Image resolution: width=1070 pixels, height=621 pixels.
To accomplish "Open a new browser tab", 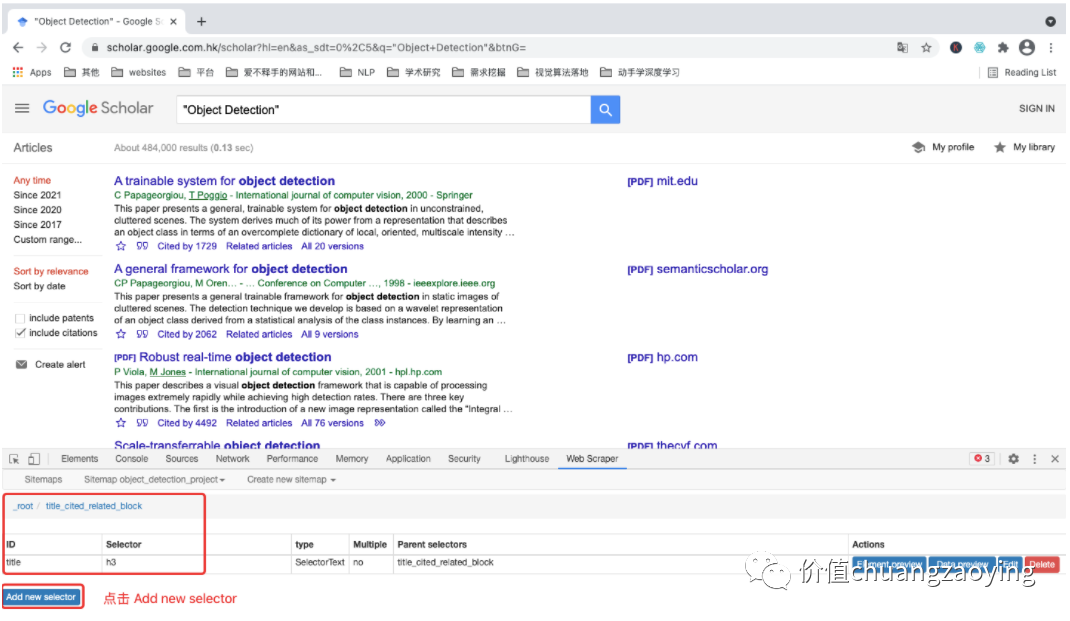I will pos(201,21).
